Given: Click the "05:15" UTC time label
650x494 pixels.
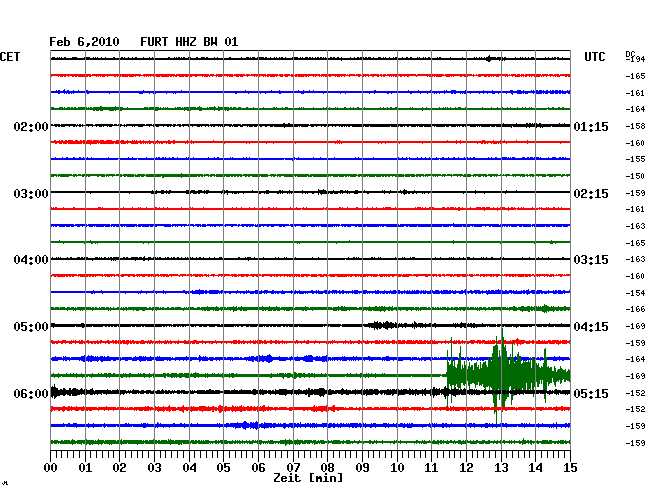Looking at the screenshot, I should [x=591, y=393].
